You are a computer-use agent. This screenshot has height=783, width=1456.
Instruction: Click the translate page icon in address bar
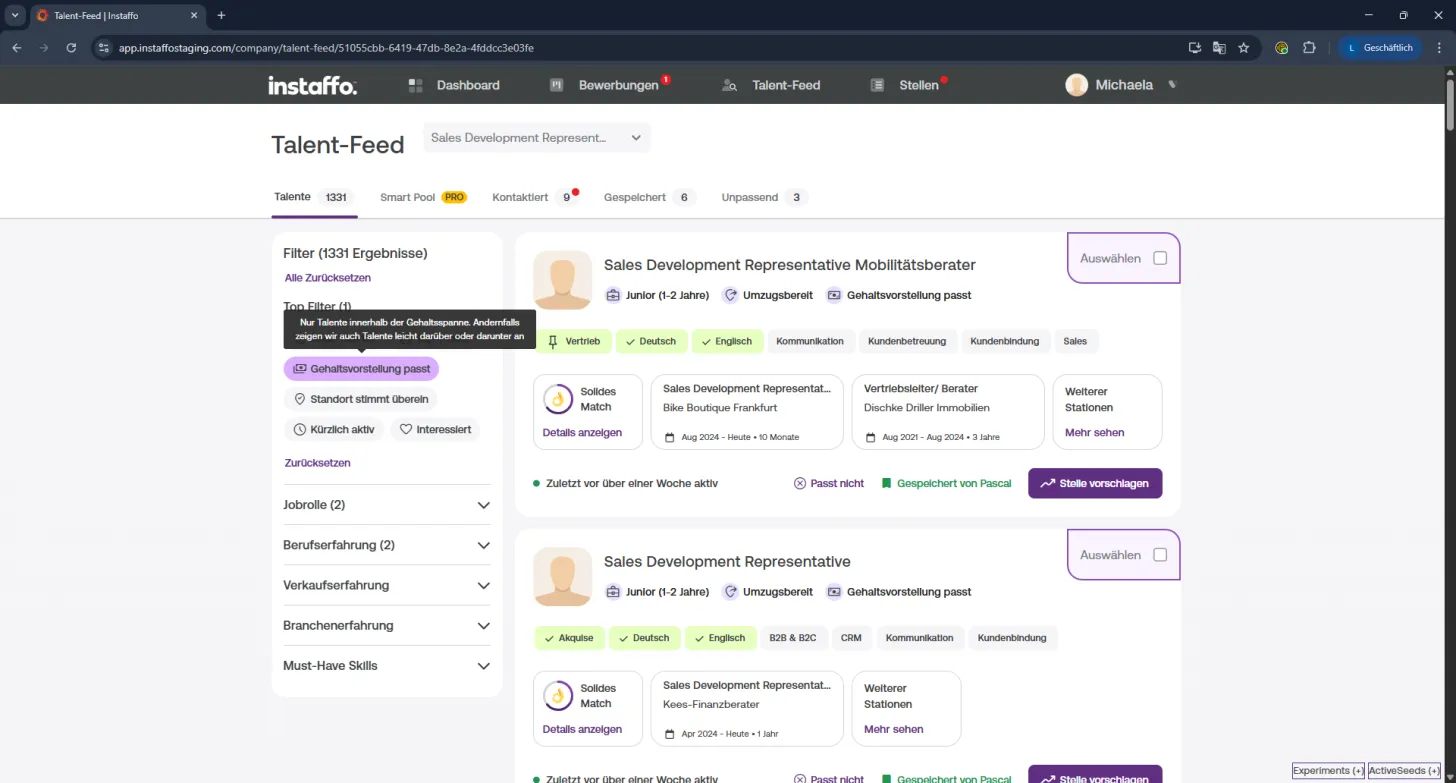[x=1219, y=47]
